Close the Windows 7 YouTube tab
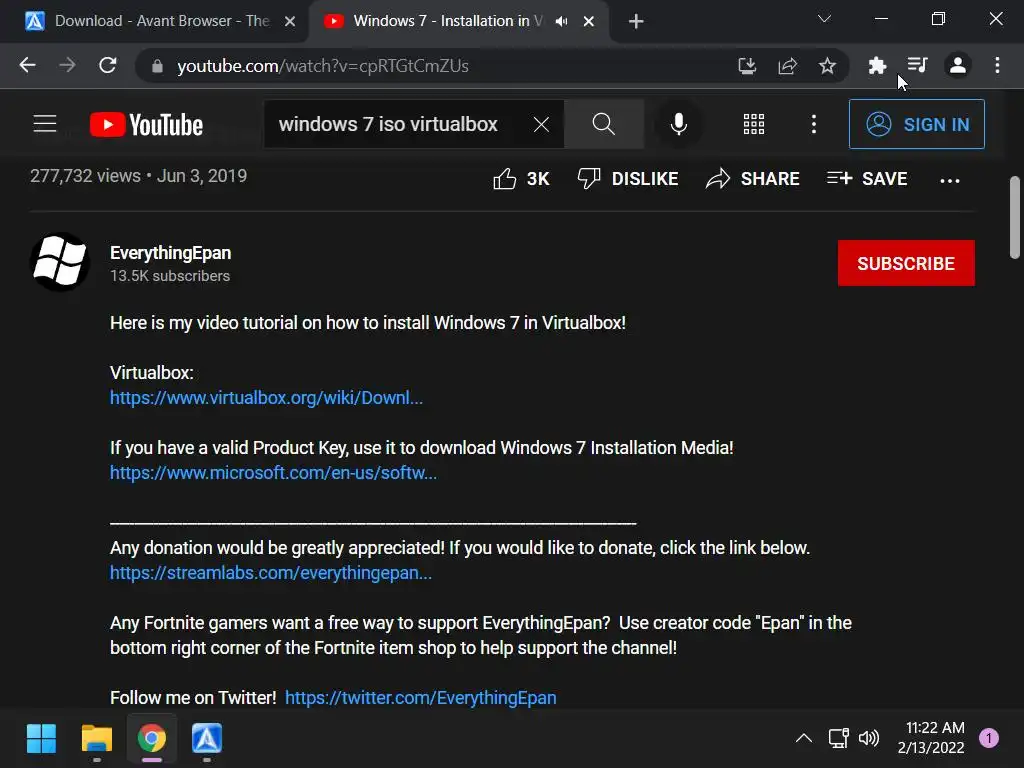 [x=588, y=22]
